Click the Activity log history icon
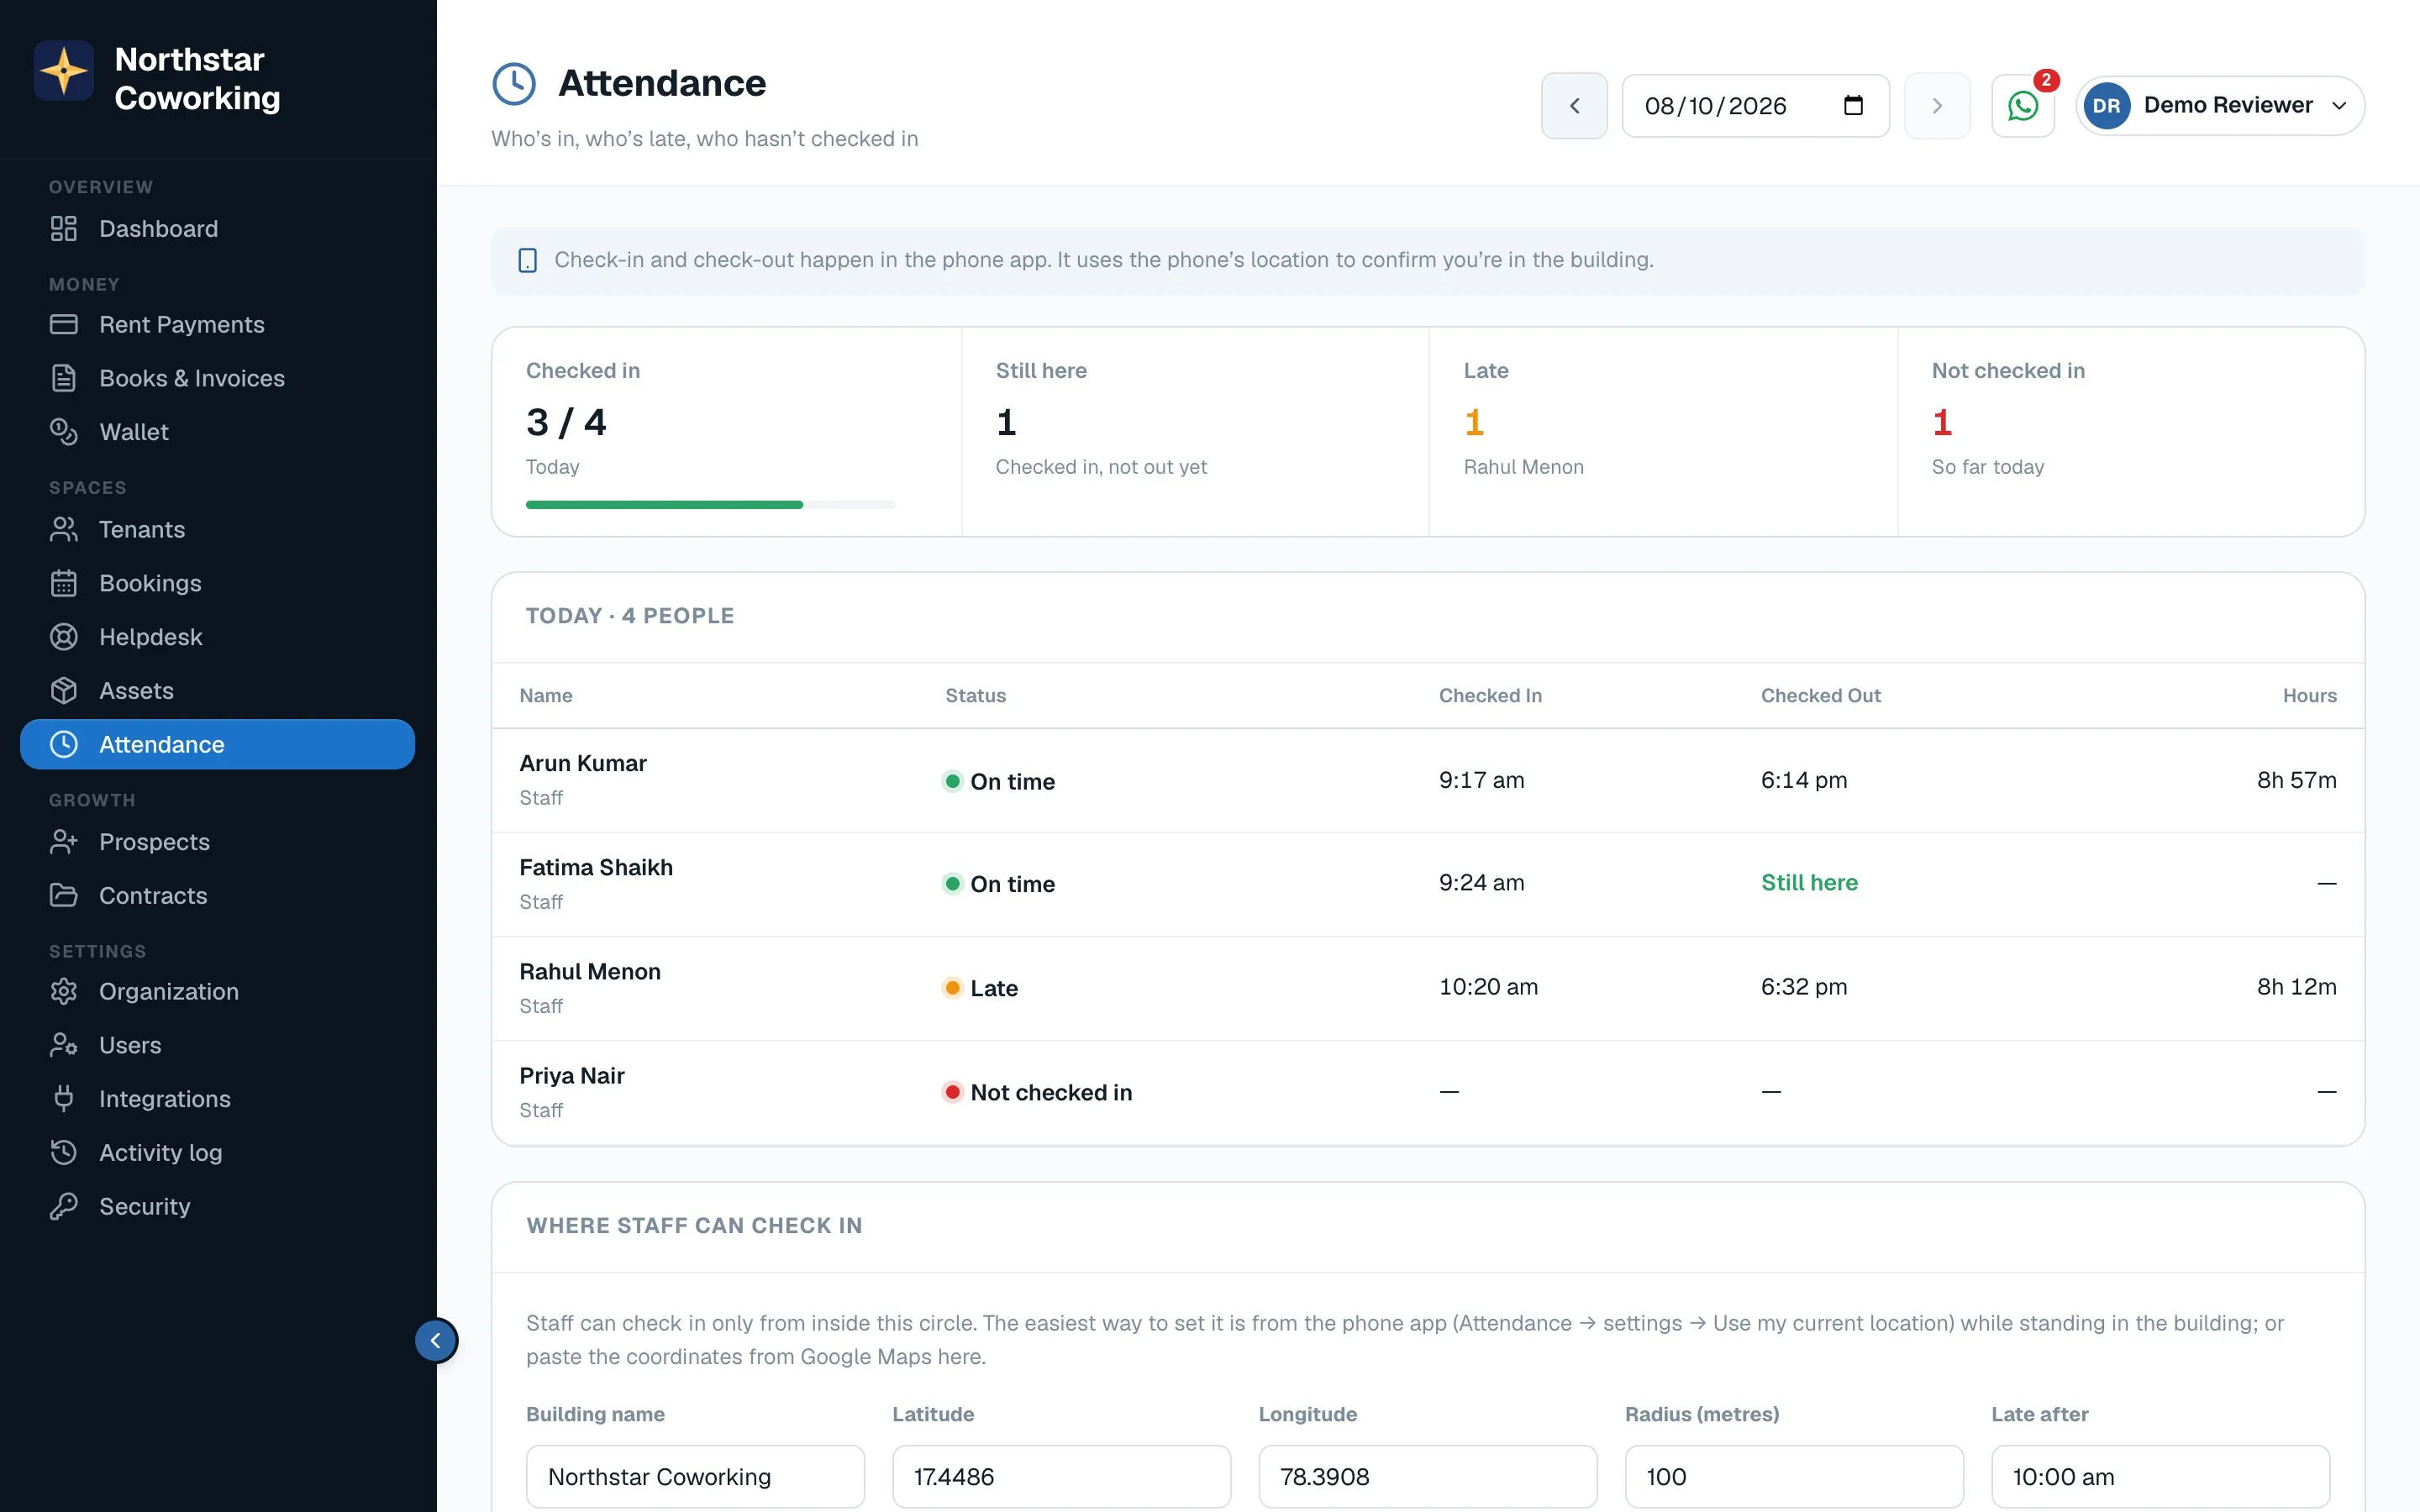The width and height of the screenshot is (2420, 1512). coord(64,1153)
